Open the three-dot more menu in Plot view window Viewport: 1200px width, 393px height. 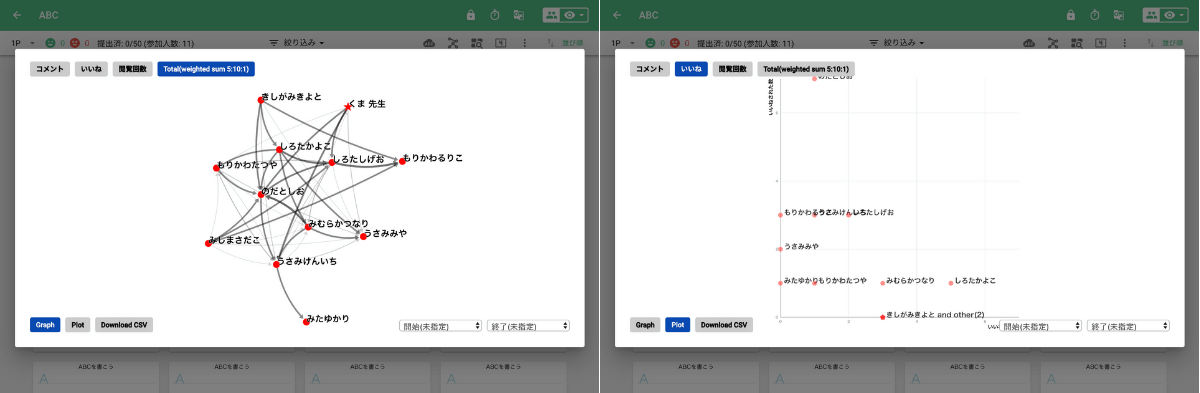pyautogui.click(x=1125, y=43)
